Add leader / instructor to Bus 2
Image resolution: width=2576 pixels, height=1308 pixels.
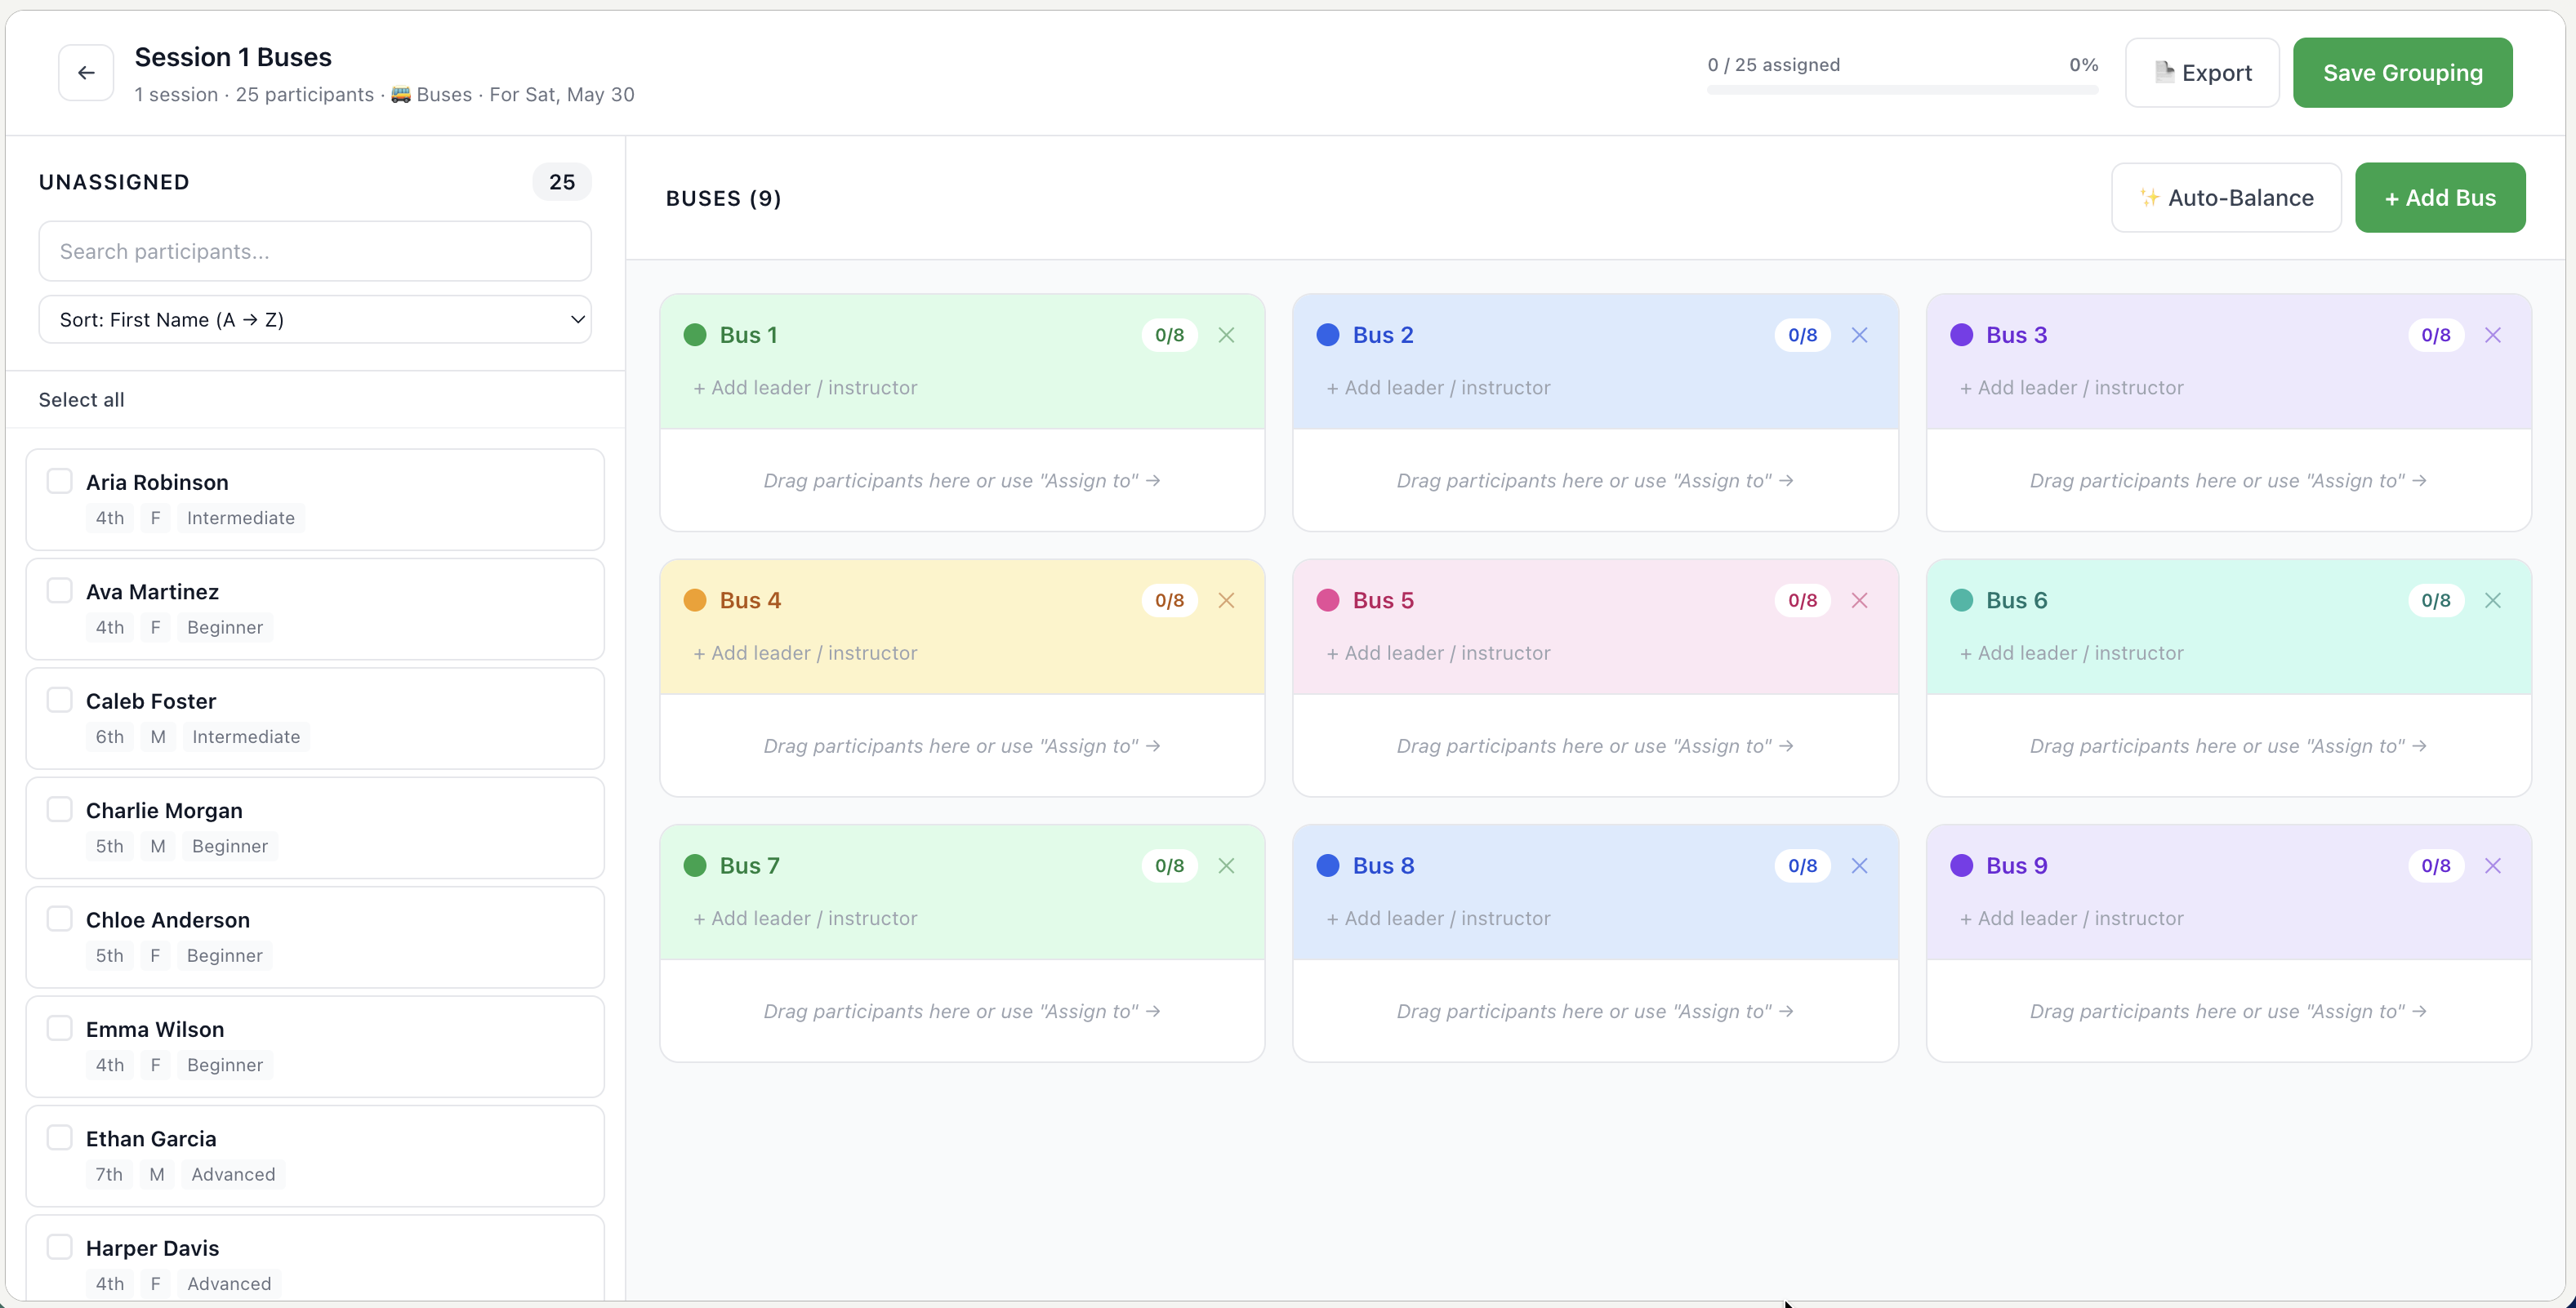tap(1438, 387)
